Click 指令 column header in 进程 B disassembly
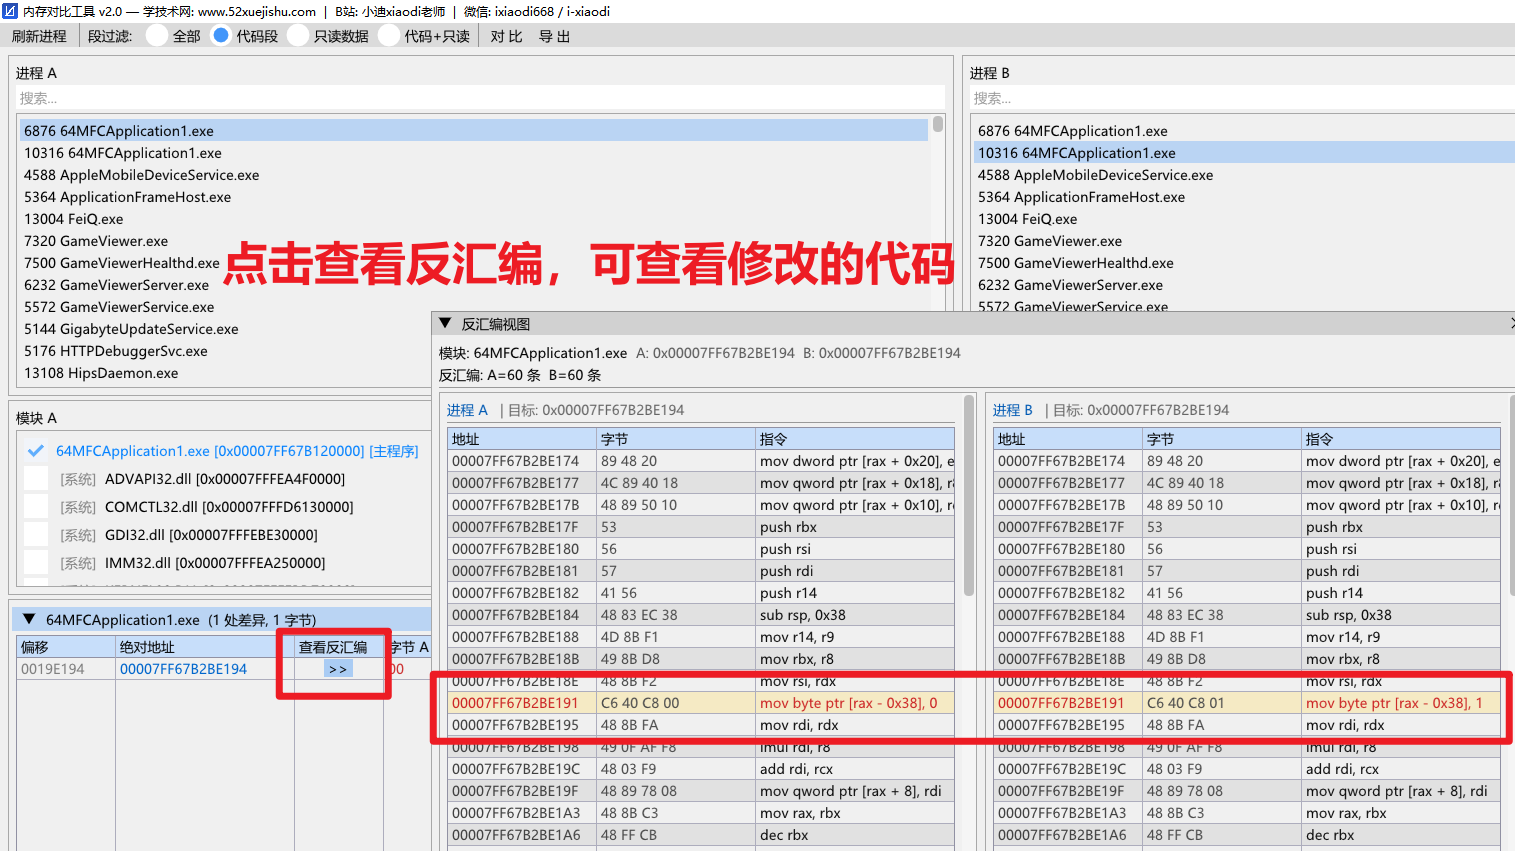 tap(1401, 439)
